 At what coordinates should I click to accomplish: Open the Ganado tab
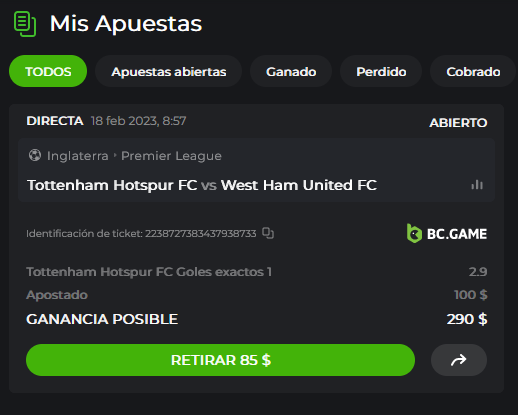(291, 71)
